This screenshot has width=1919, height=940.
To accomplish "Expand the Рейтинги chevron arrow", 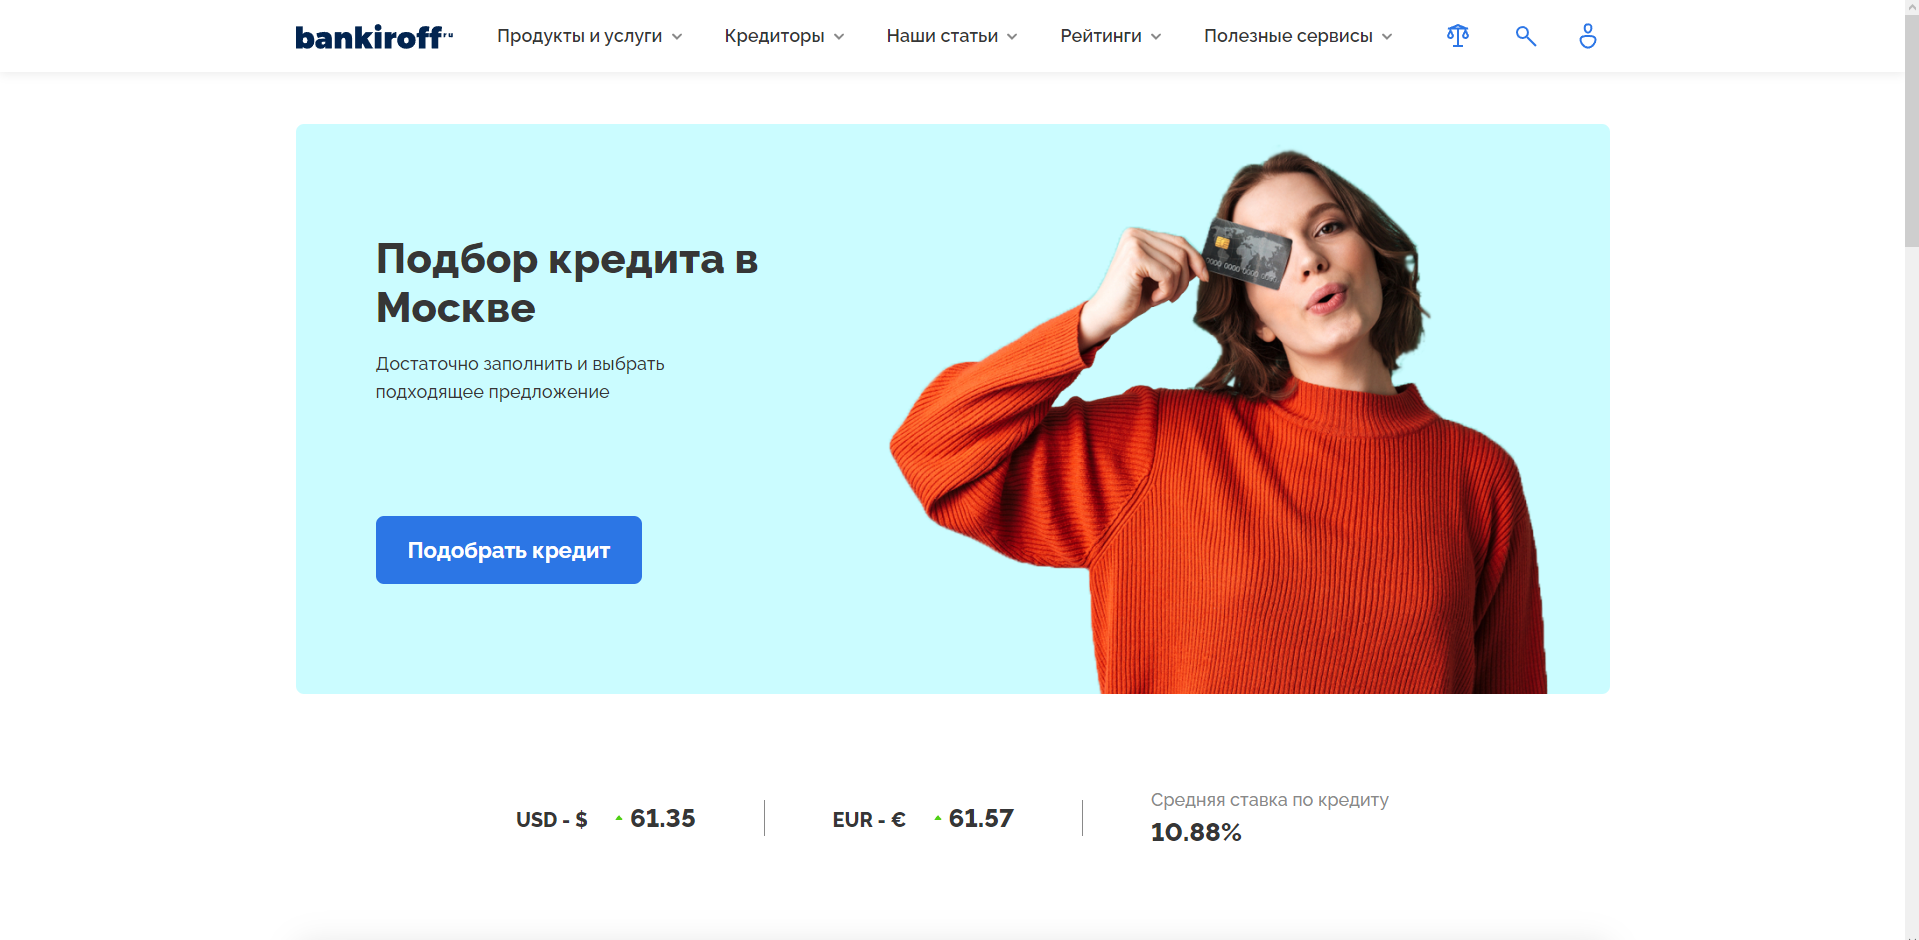I will coord(1156,37).
